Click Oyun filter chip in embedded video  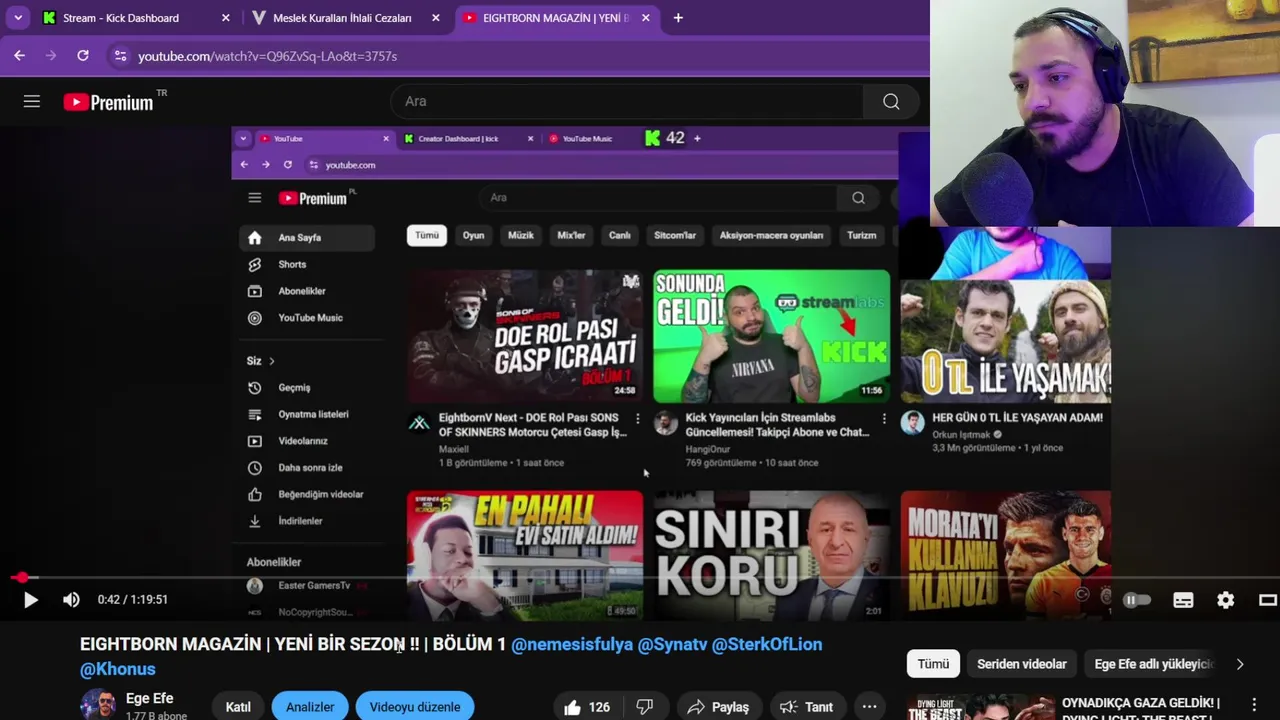(x=473, y=235)
